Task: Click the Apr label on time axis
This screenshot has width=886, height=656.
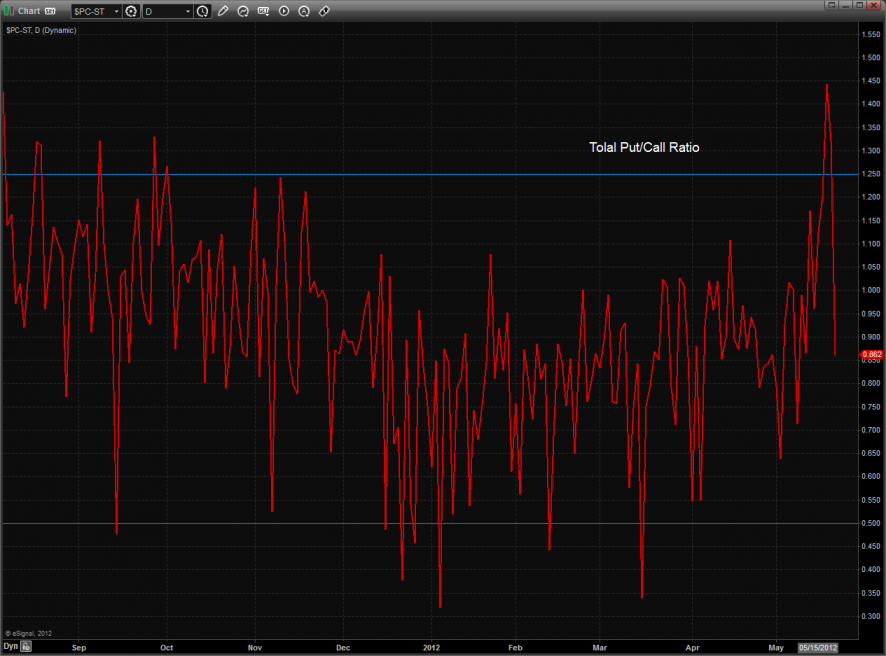Action: 692,648
